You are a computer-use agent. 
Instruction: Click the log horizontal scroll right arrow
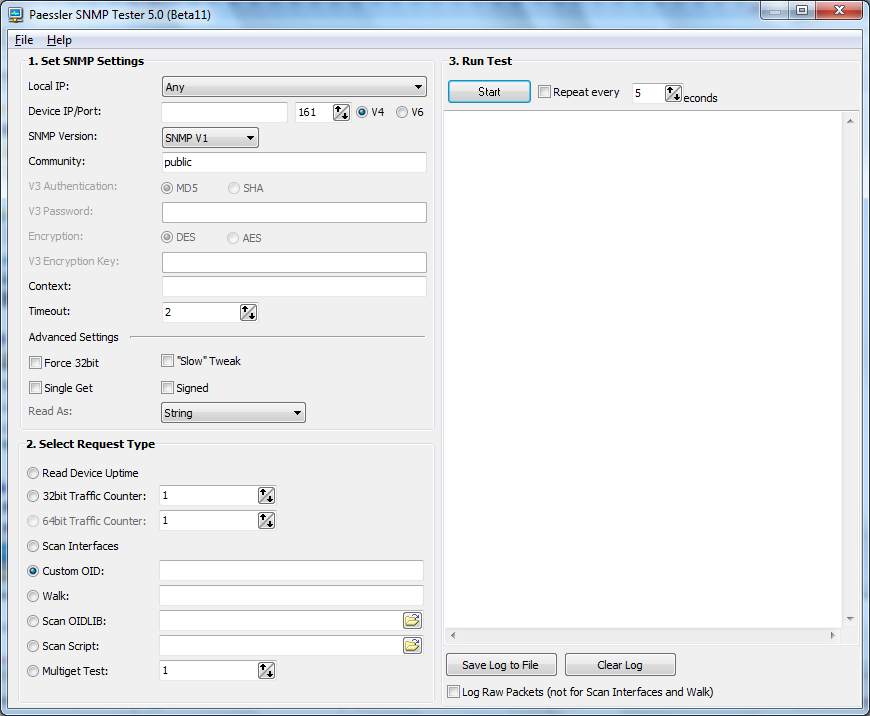[832, 635]
